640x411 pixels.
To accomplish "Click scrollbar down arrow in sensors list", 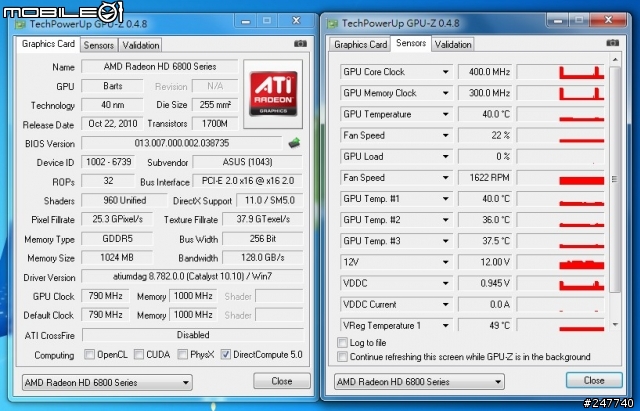I will [x=615, y=325].
